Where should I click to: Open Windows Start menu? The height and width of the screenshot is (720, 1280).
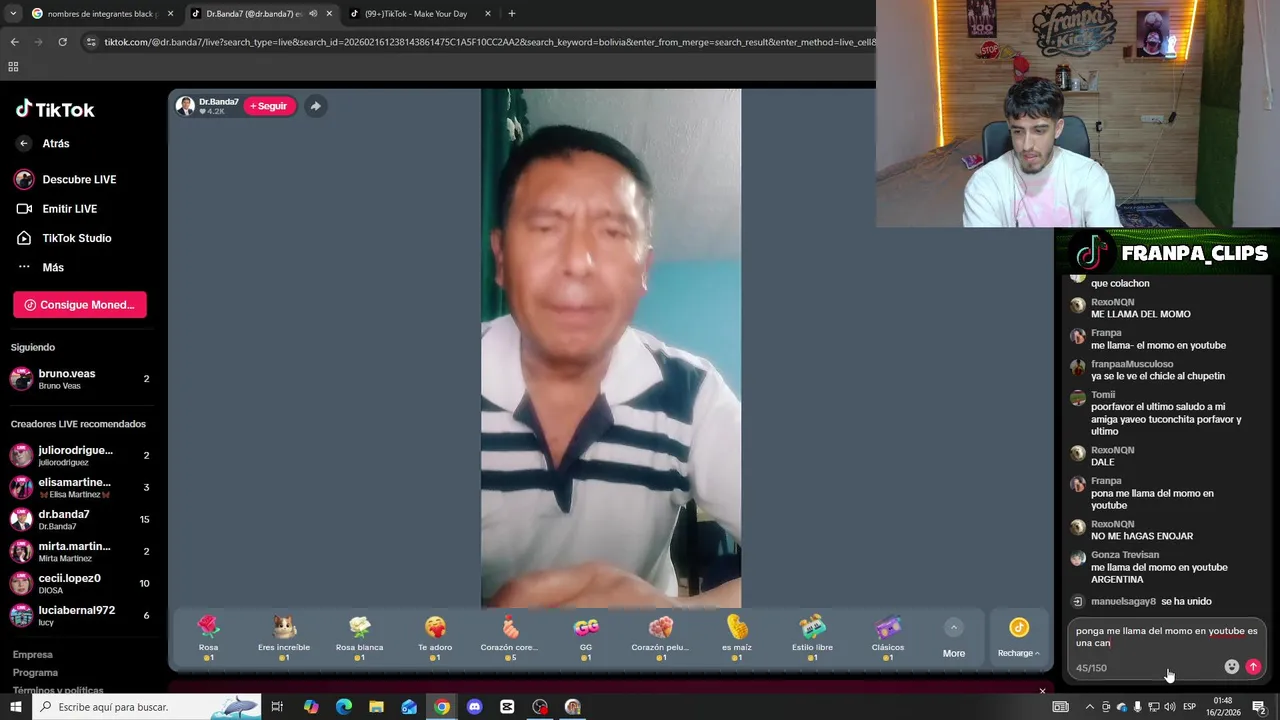[15, 707]
